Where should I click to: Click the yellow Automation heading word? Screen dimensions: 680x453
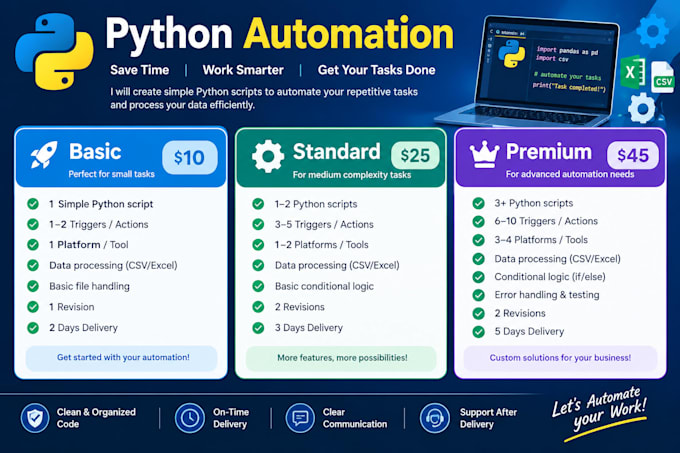tap(349, 34)
